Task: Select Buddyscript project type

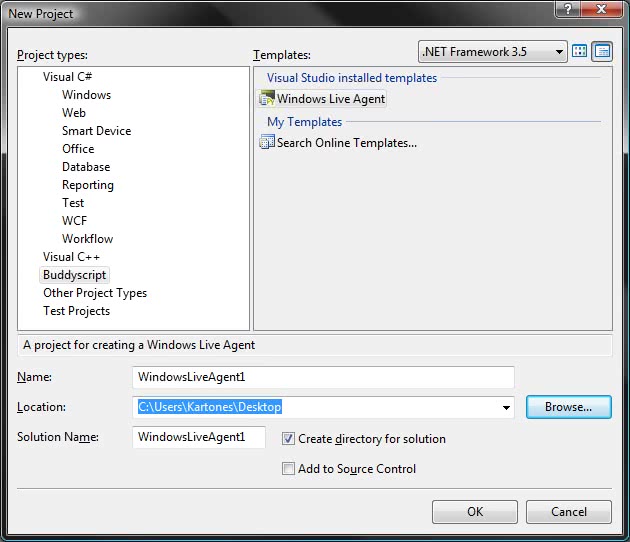Action: 74,275
